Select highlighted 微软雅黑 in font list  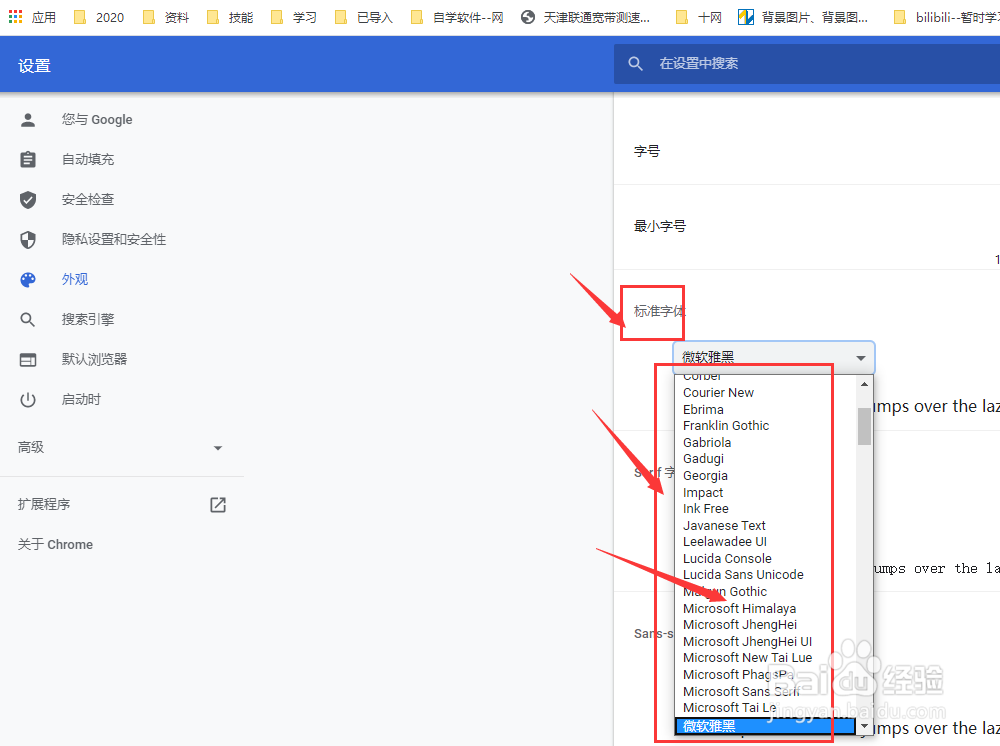[x=766, y=726]
